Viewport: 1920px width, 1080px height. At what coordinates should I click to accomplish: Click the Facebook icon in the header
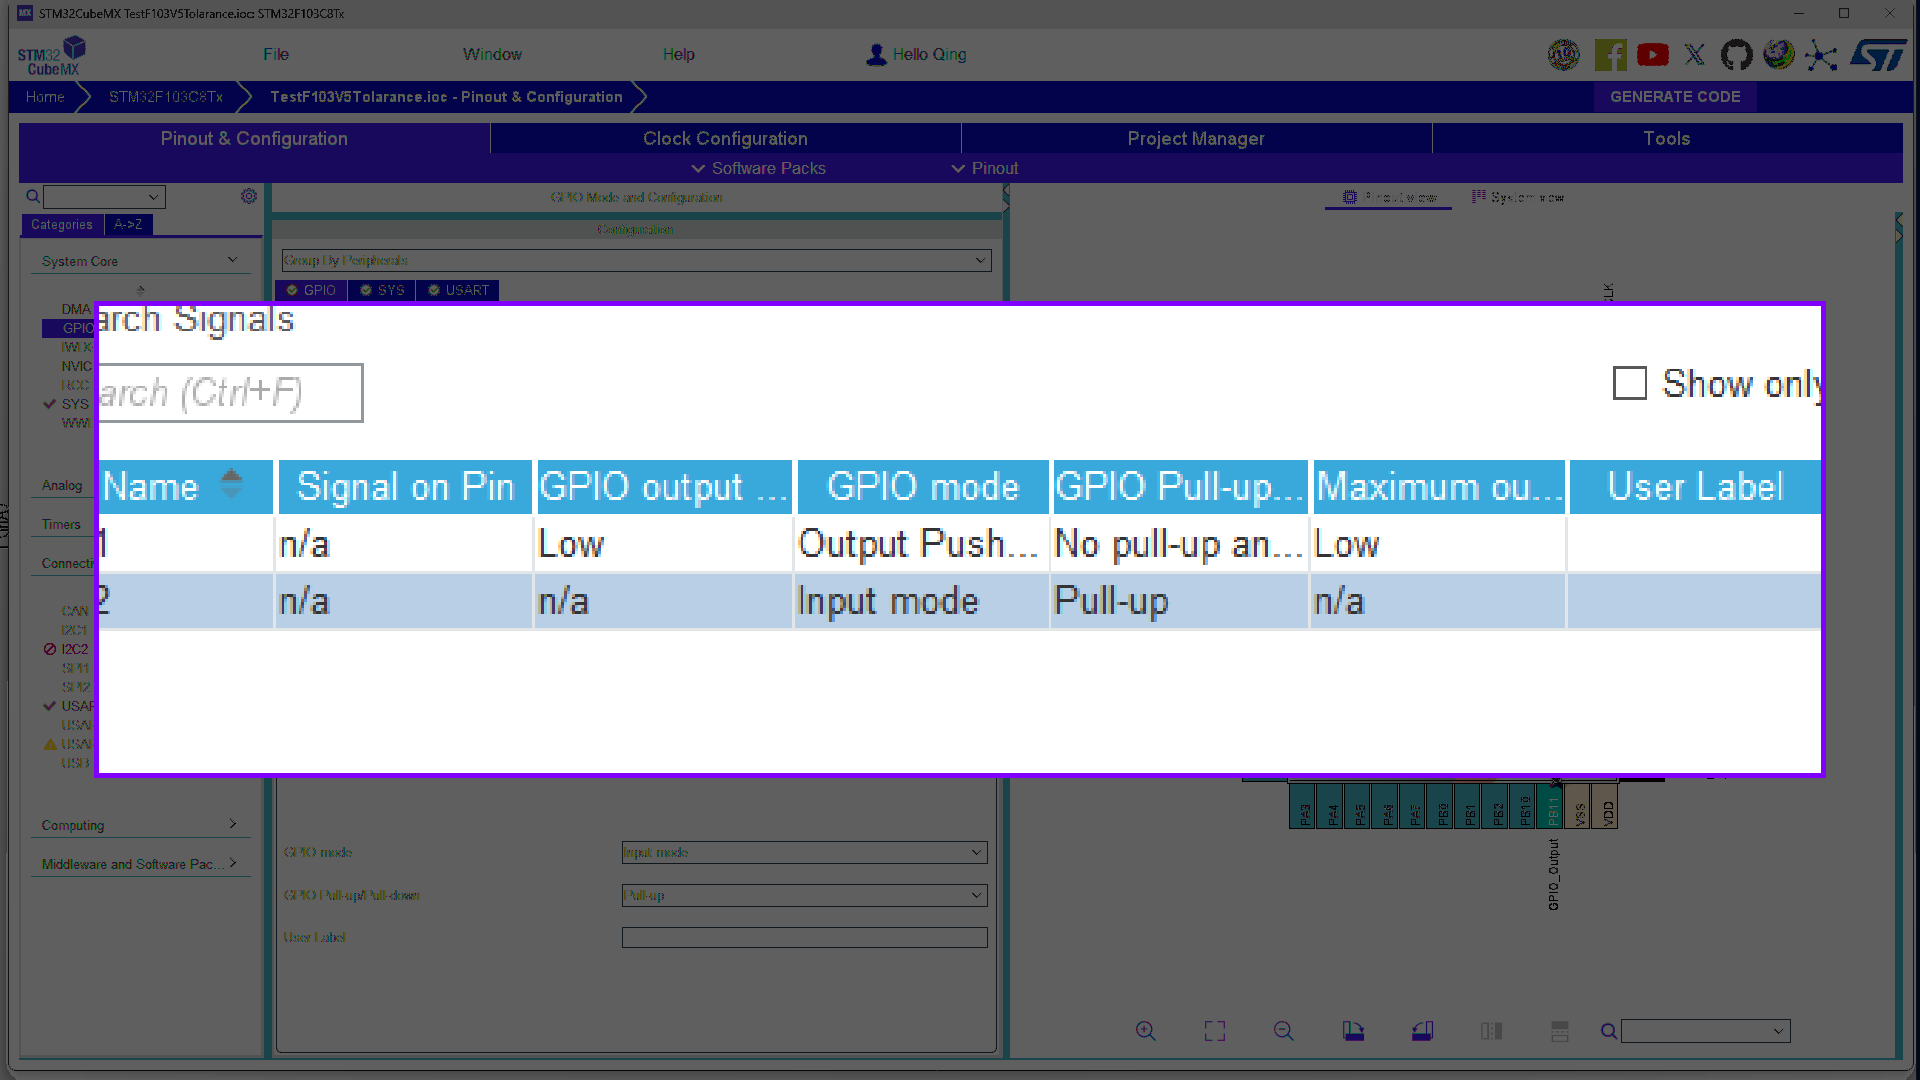(x=1610, y=55)
